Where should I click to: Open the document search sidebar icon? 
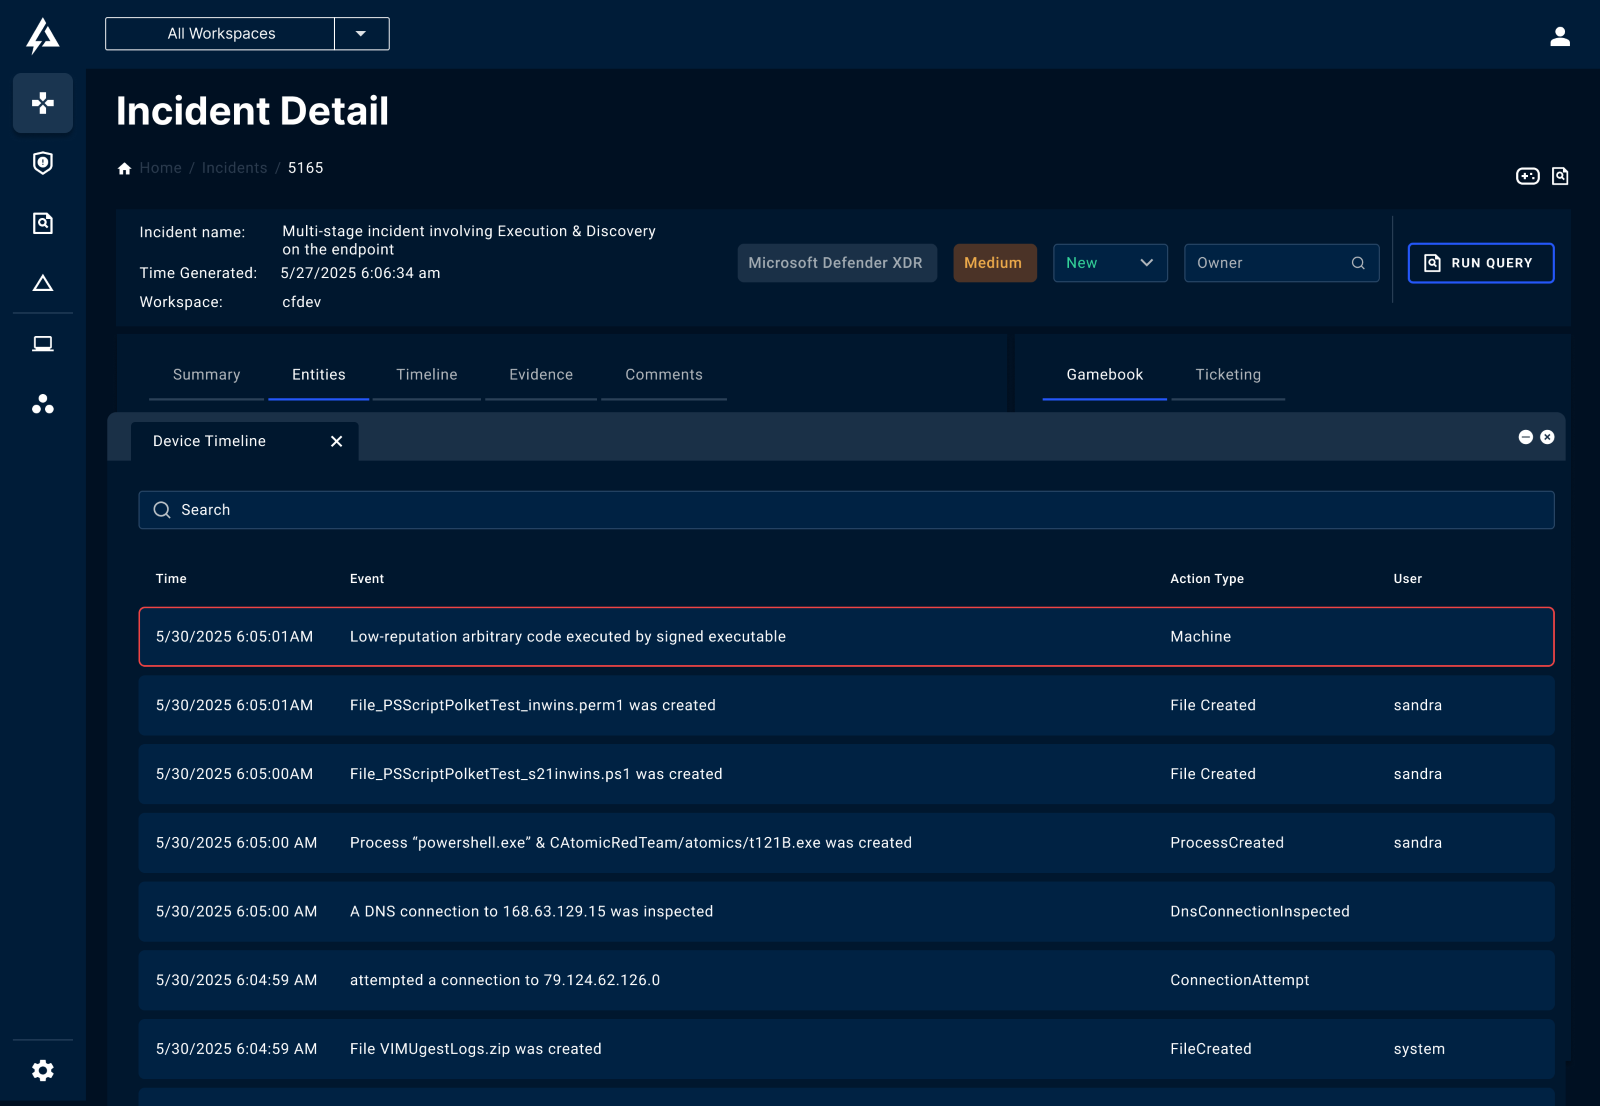(42, 223)
